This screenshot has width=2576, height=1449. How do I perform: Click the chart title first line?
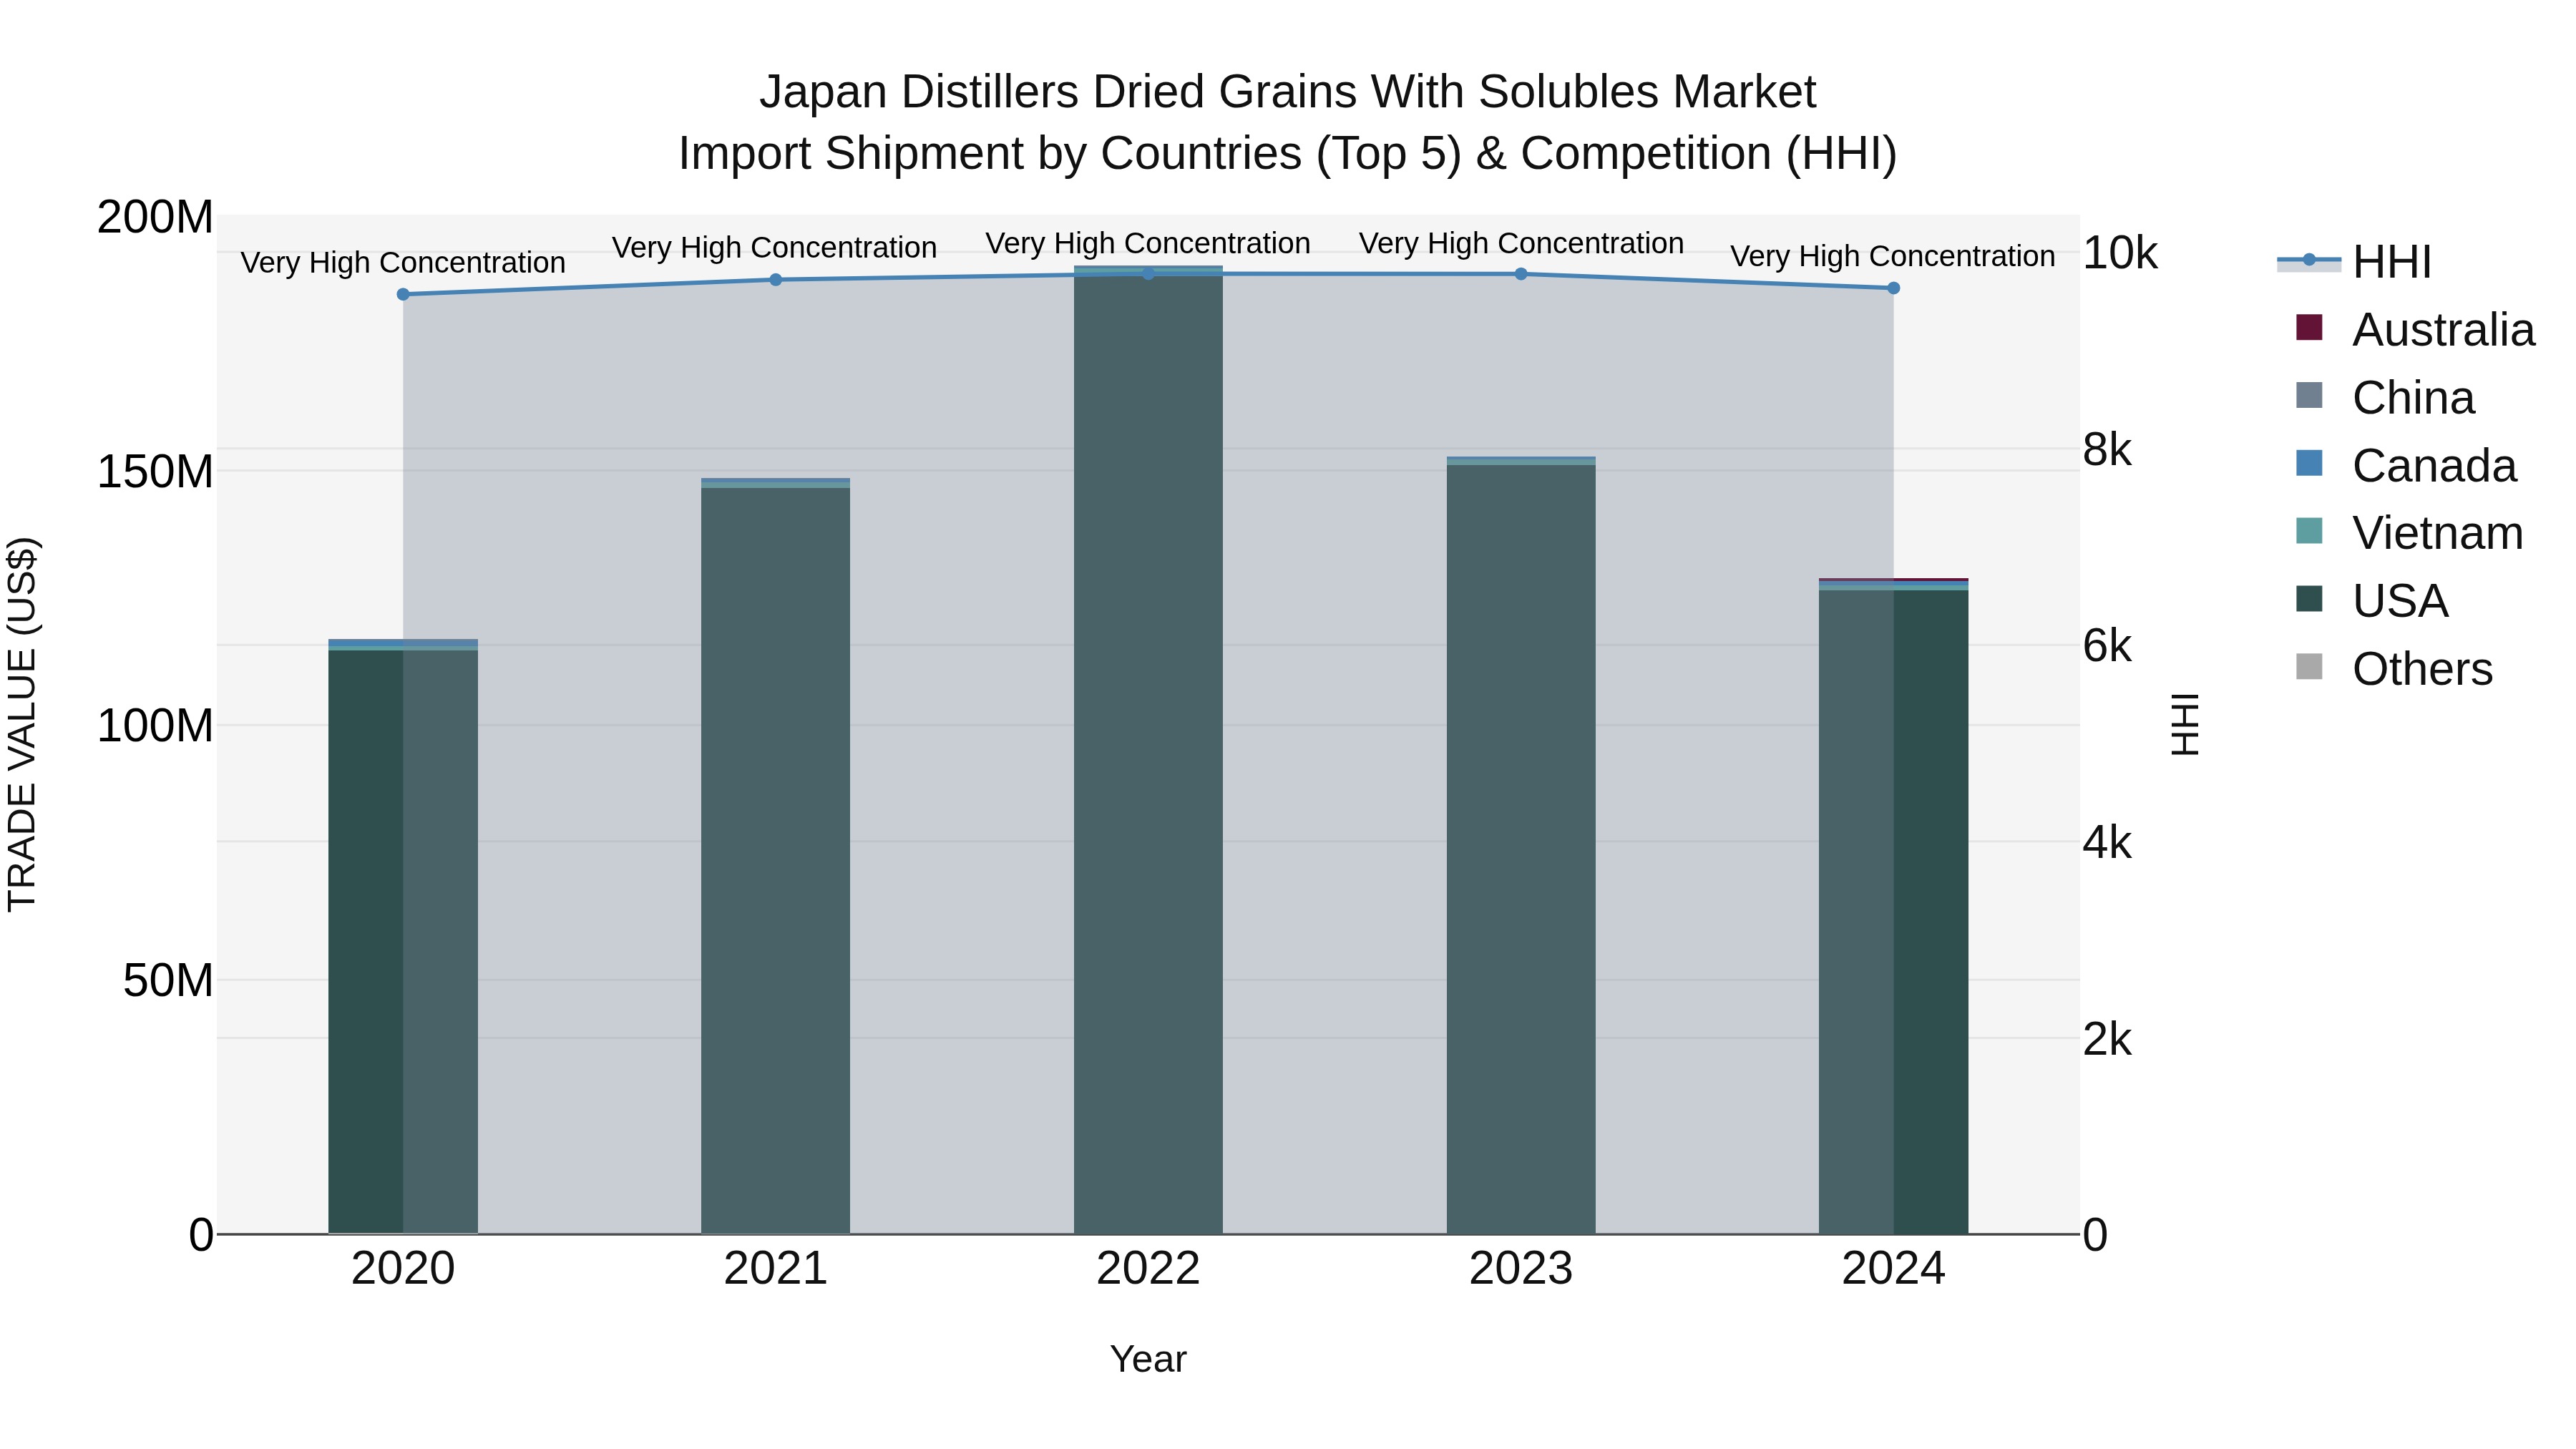(x=1287, y=92)
